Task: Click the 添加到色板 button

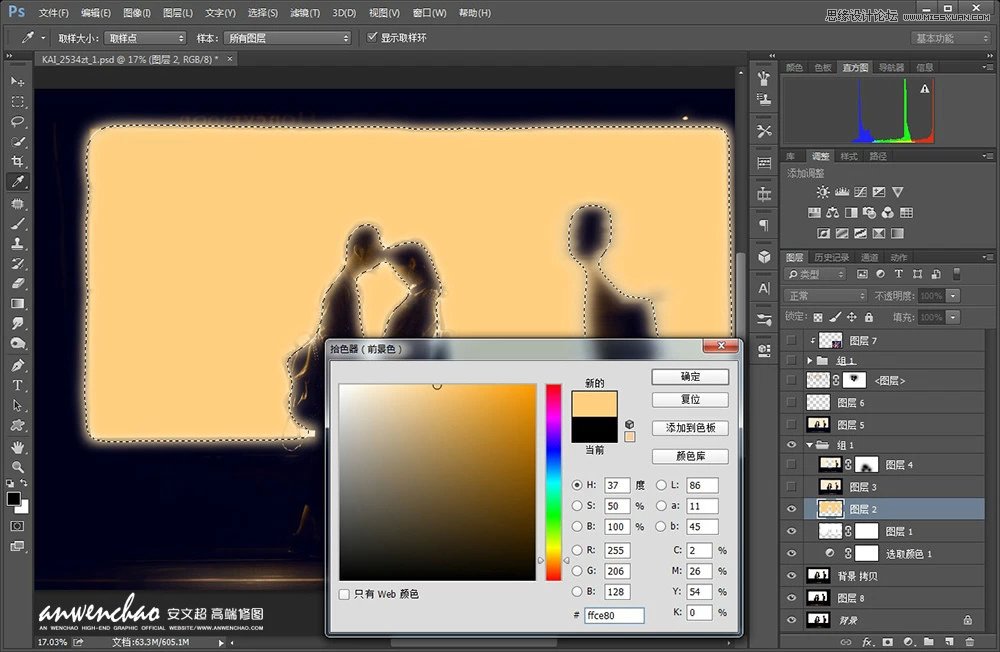Action: tap(690, 428)
